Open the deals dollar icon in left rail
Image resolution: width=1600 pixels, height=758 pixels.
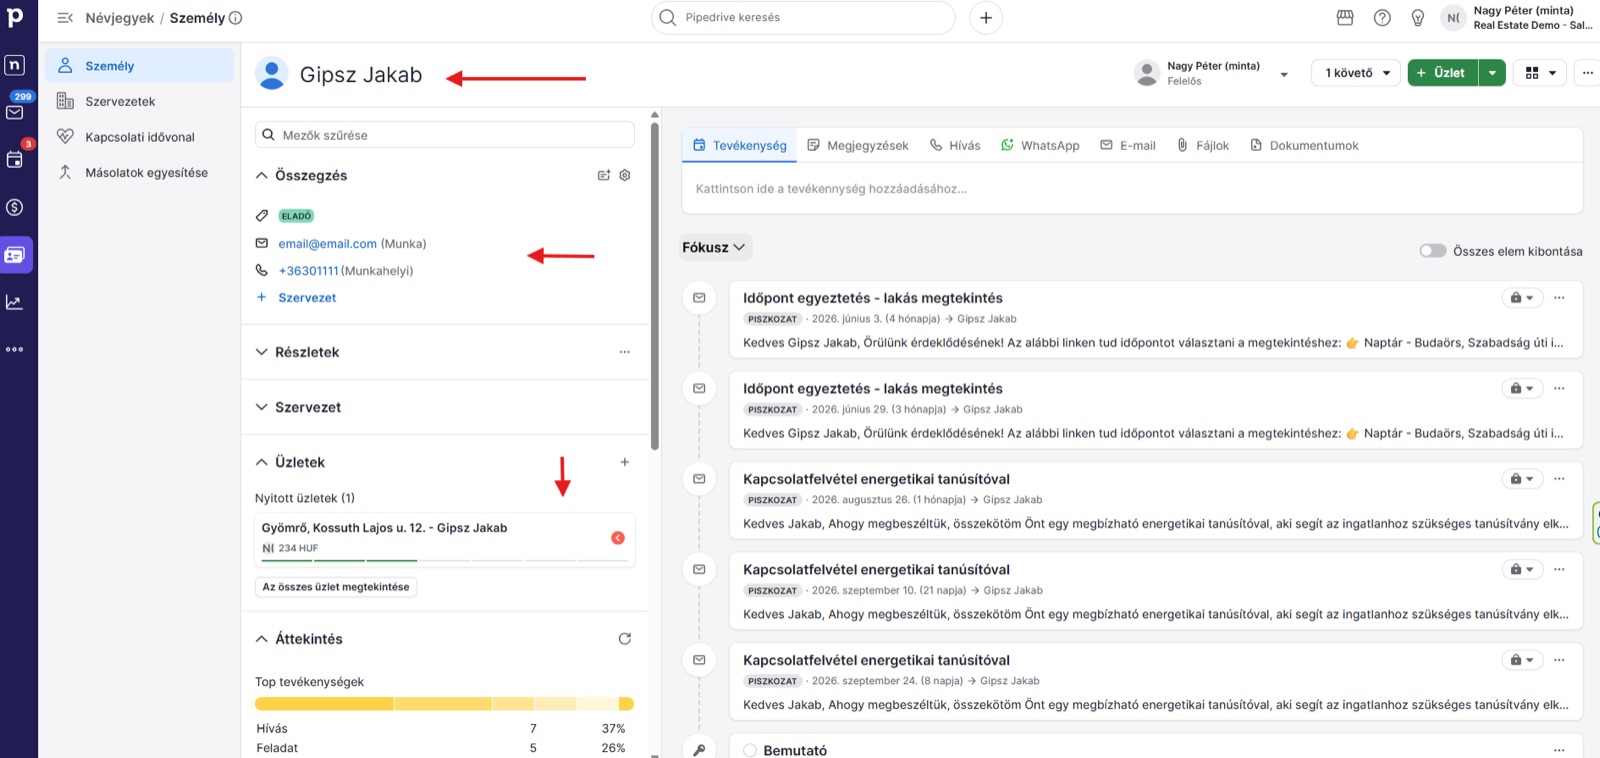(15, 207)
